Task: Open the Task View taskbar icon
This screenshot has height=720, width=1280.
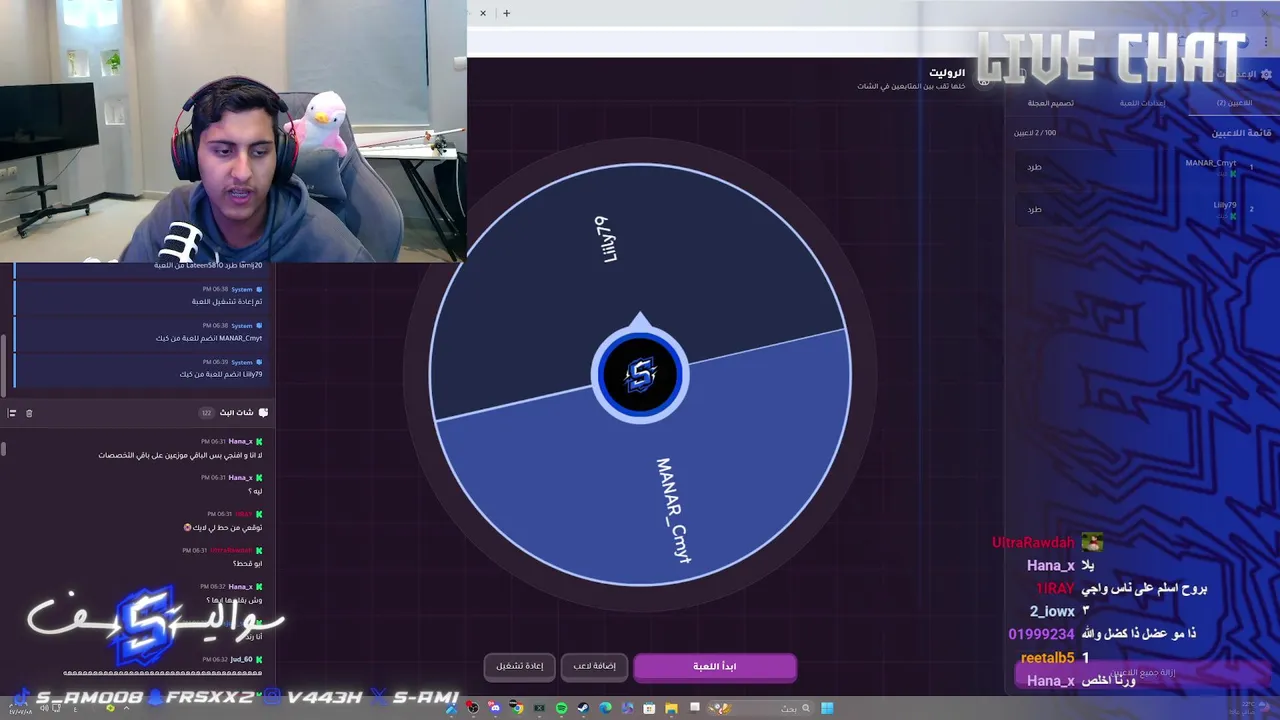Action: pos(695,707)
